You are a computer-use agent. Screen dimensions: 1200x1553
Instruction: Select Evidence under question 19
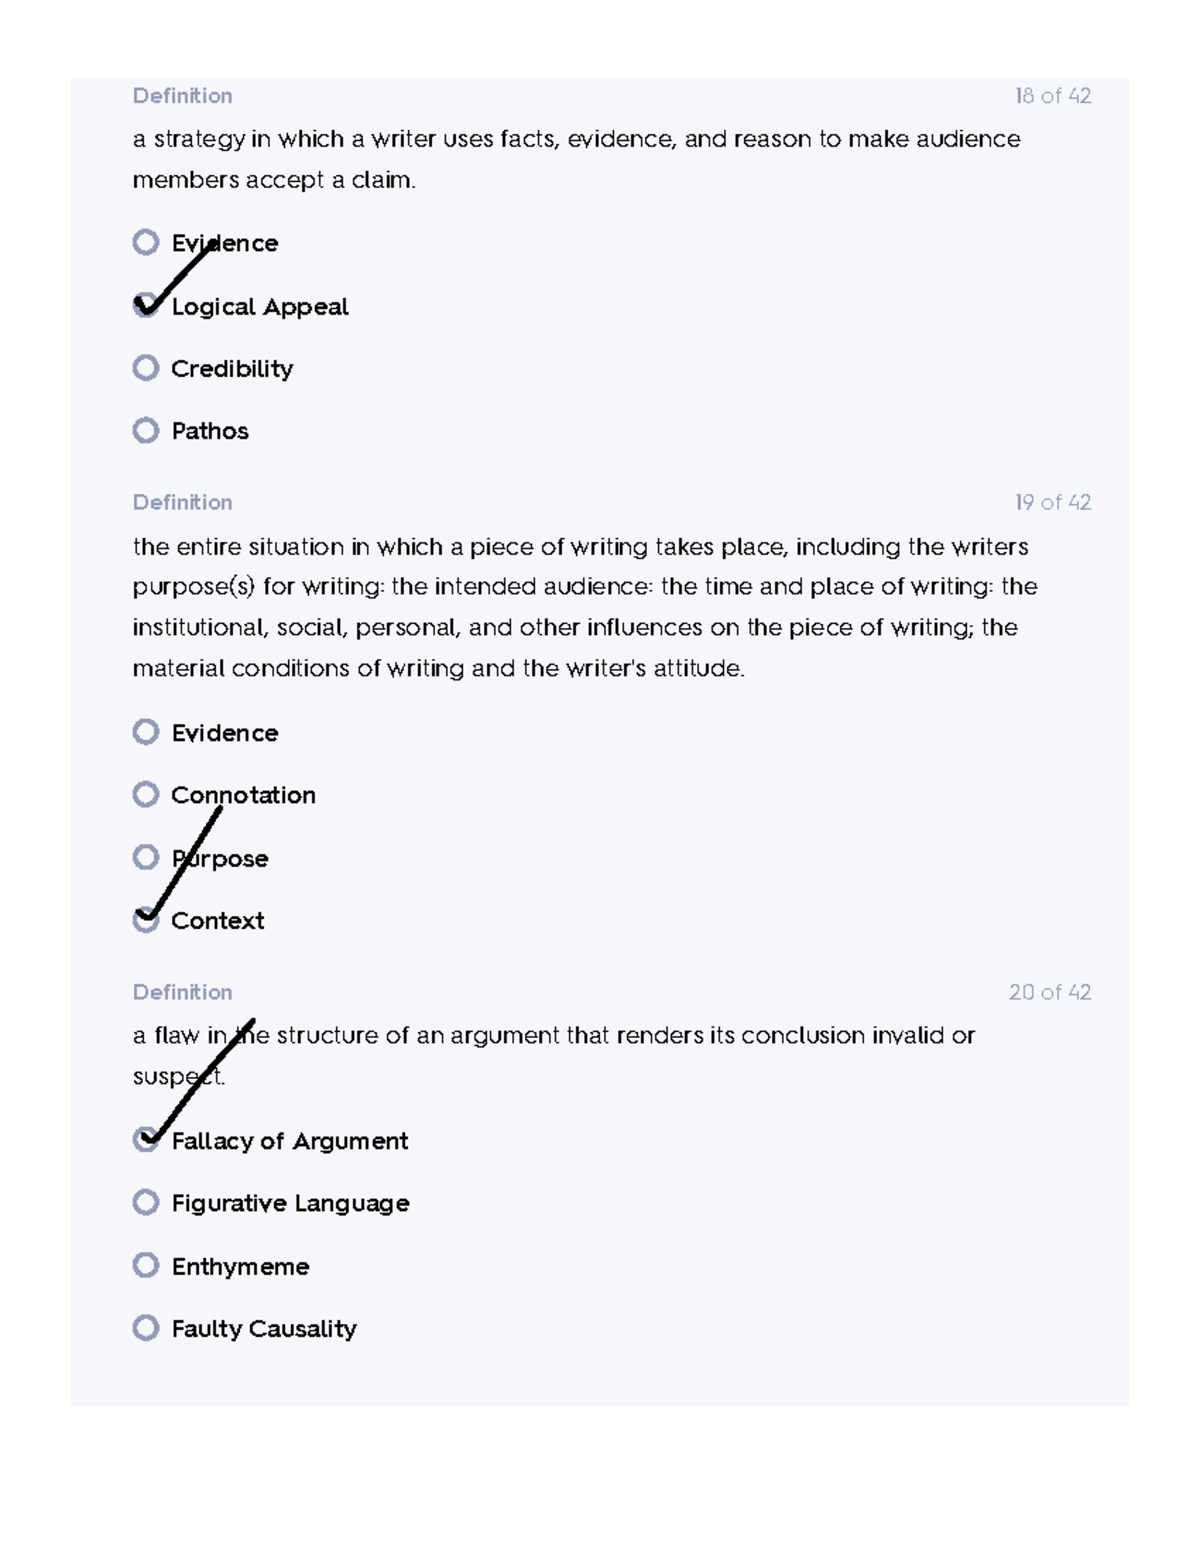point(146,733)
